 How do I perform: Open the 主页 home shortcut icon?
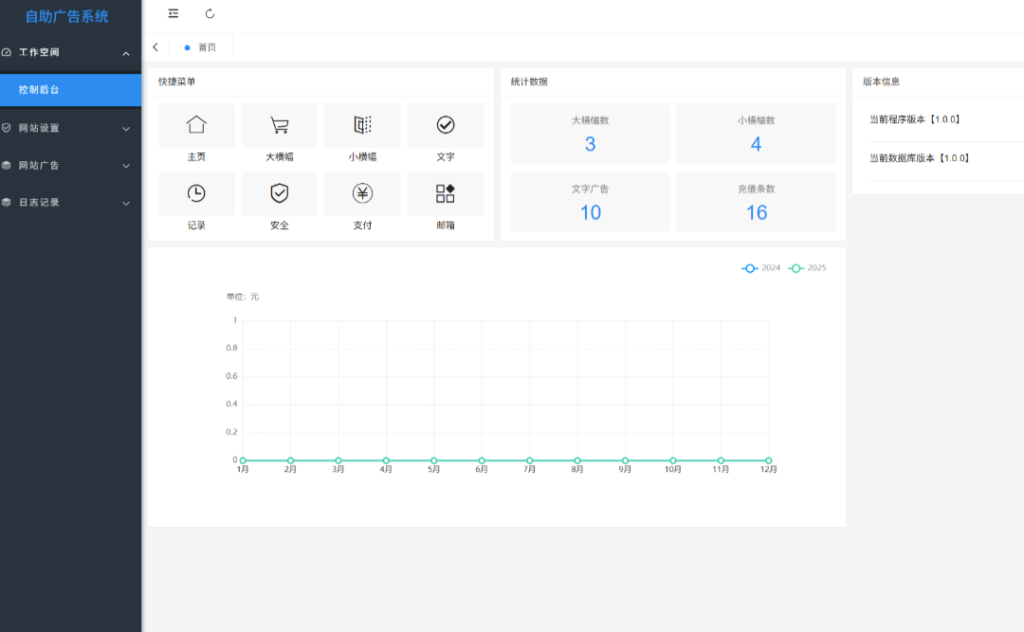pyautogui.click(x=196, y=125)
